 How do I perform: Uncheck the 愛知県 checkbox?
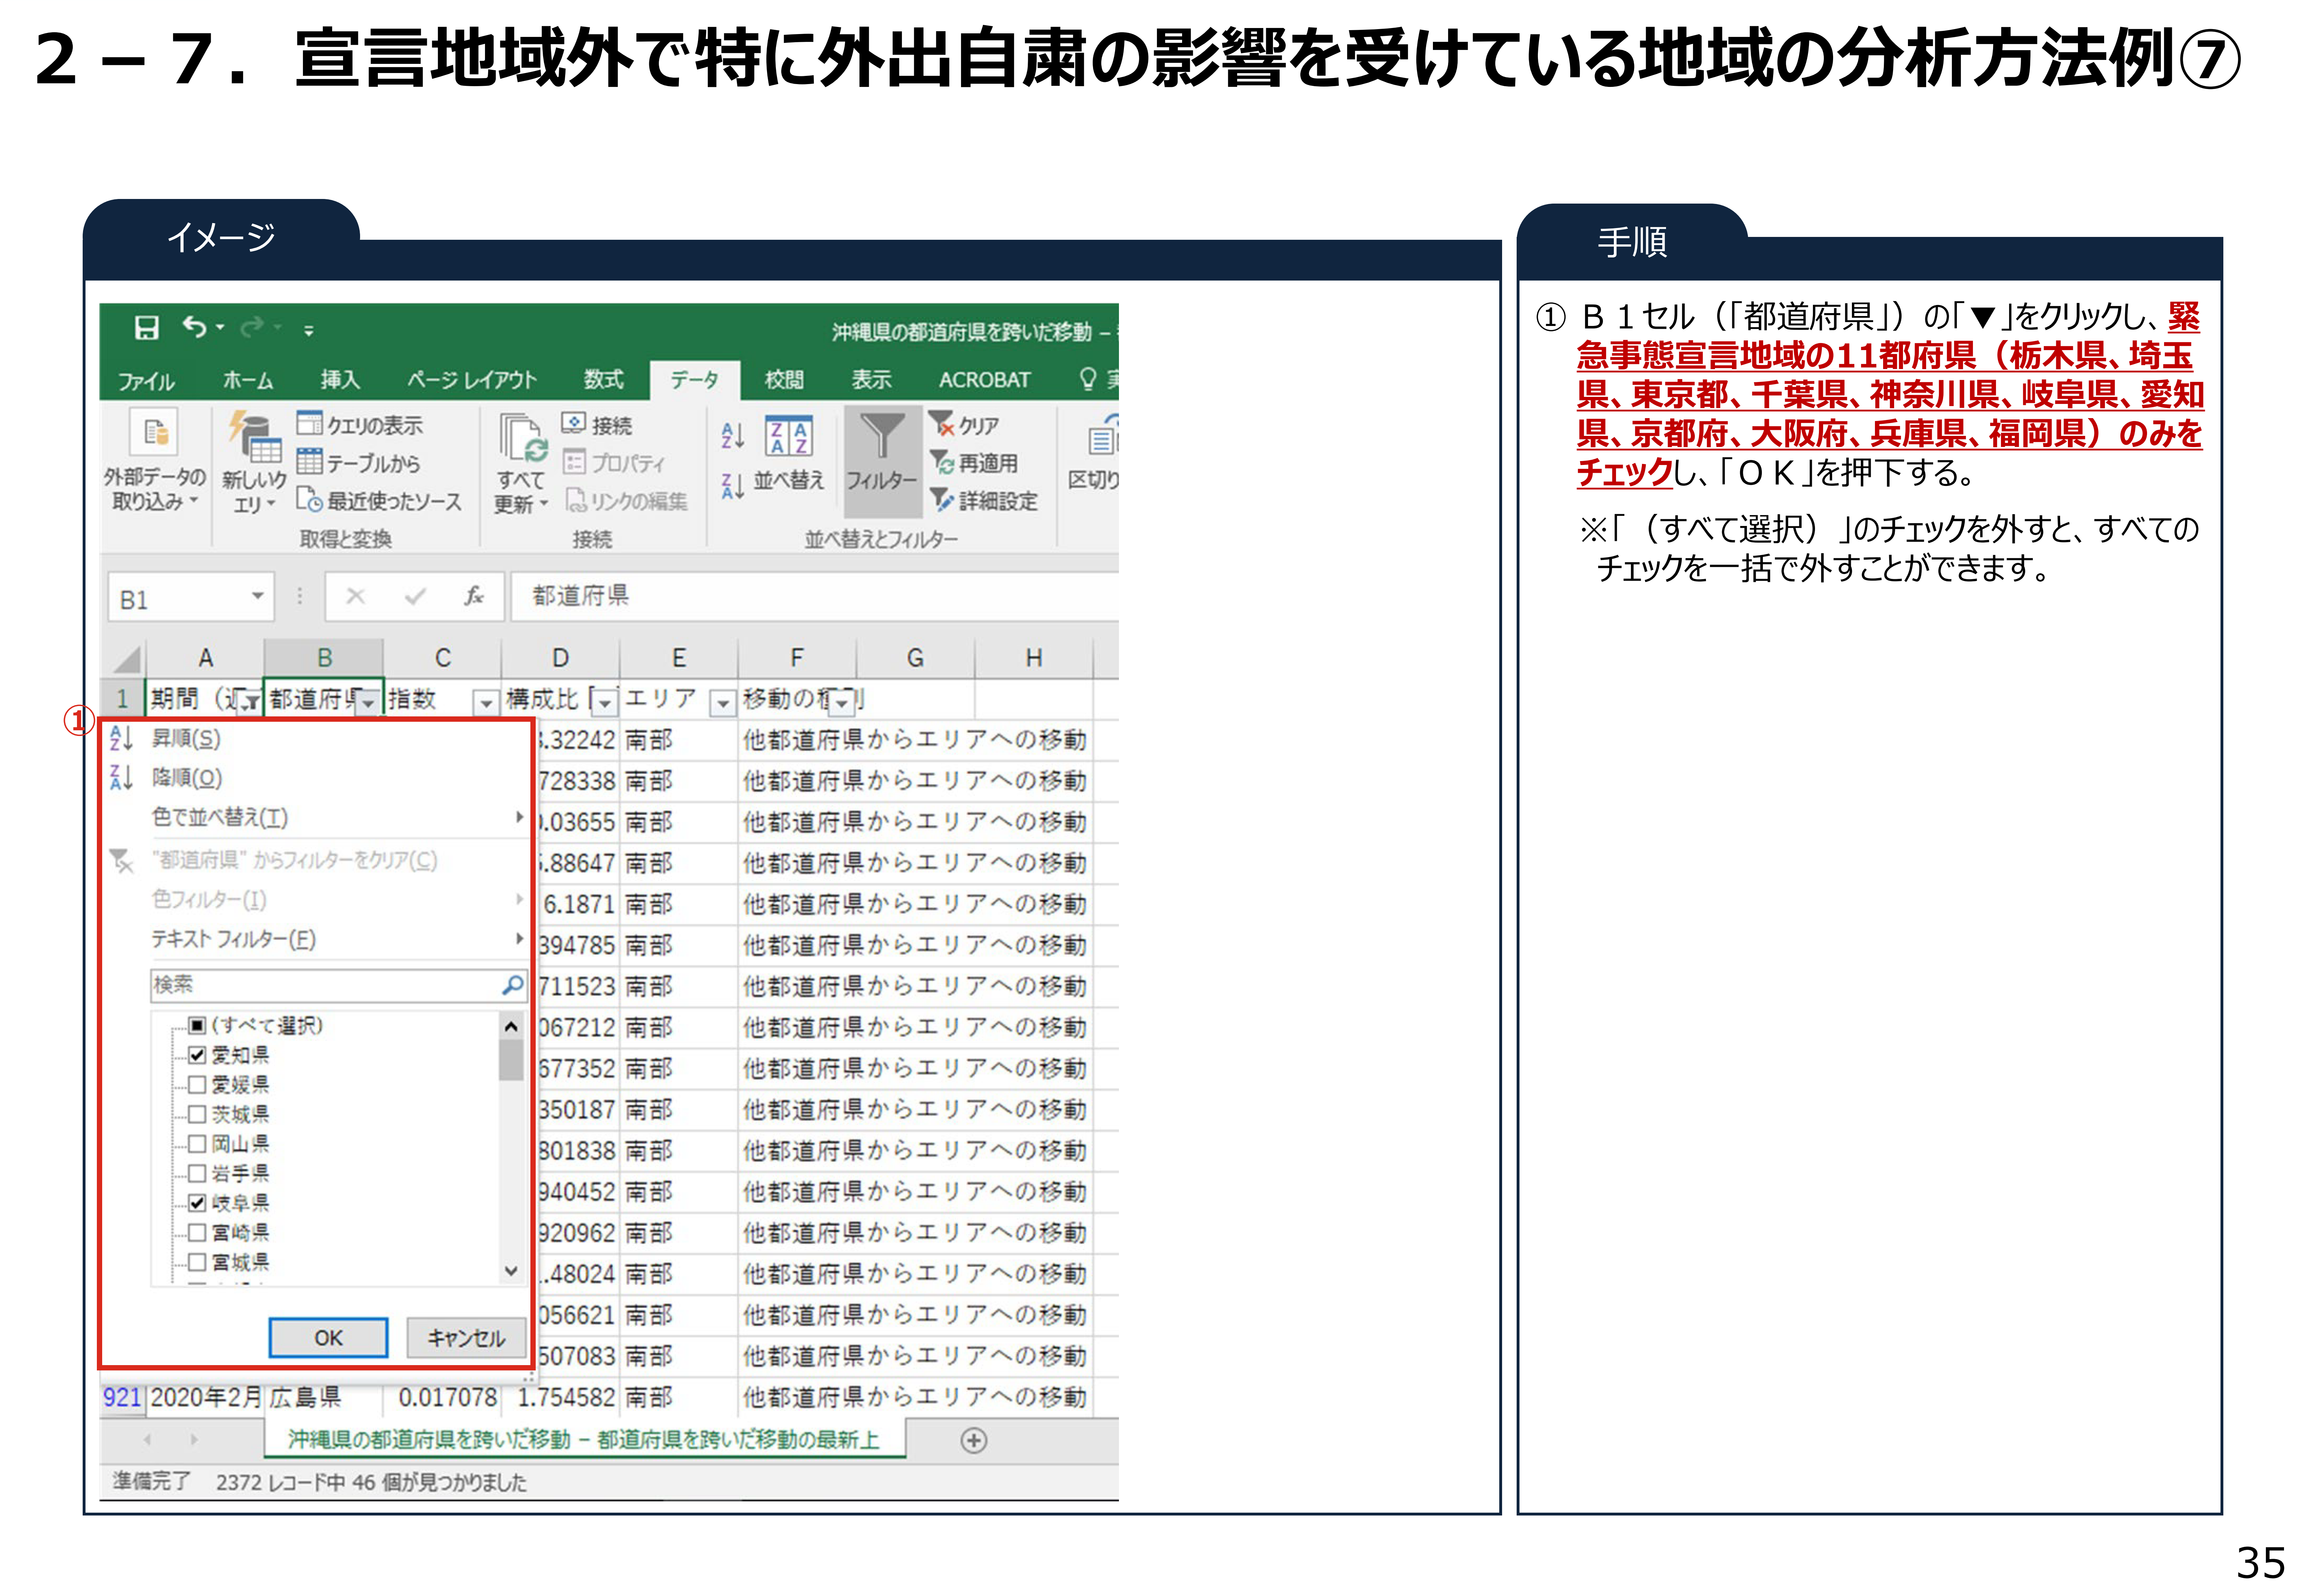click(x=197, y=1055)
